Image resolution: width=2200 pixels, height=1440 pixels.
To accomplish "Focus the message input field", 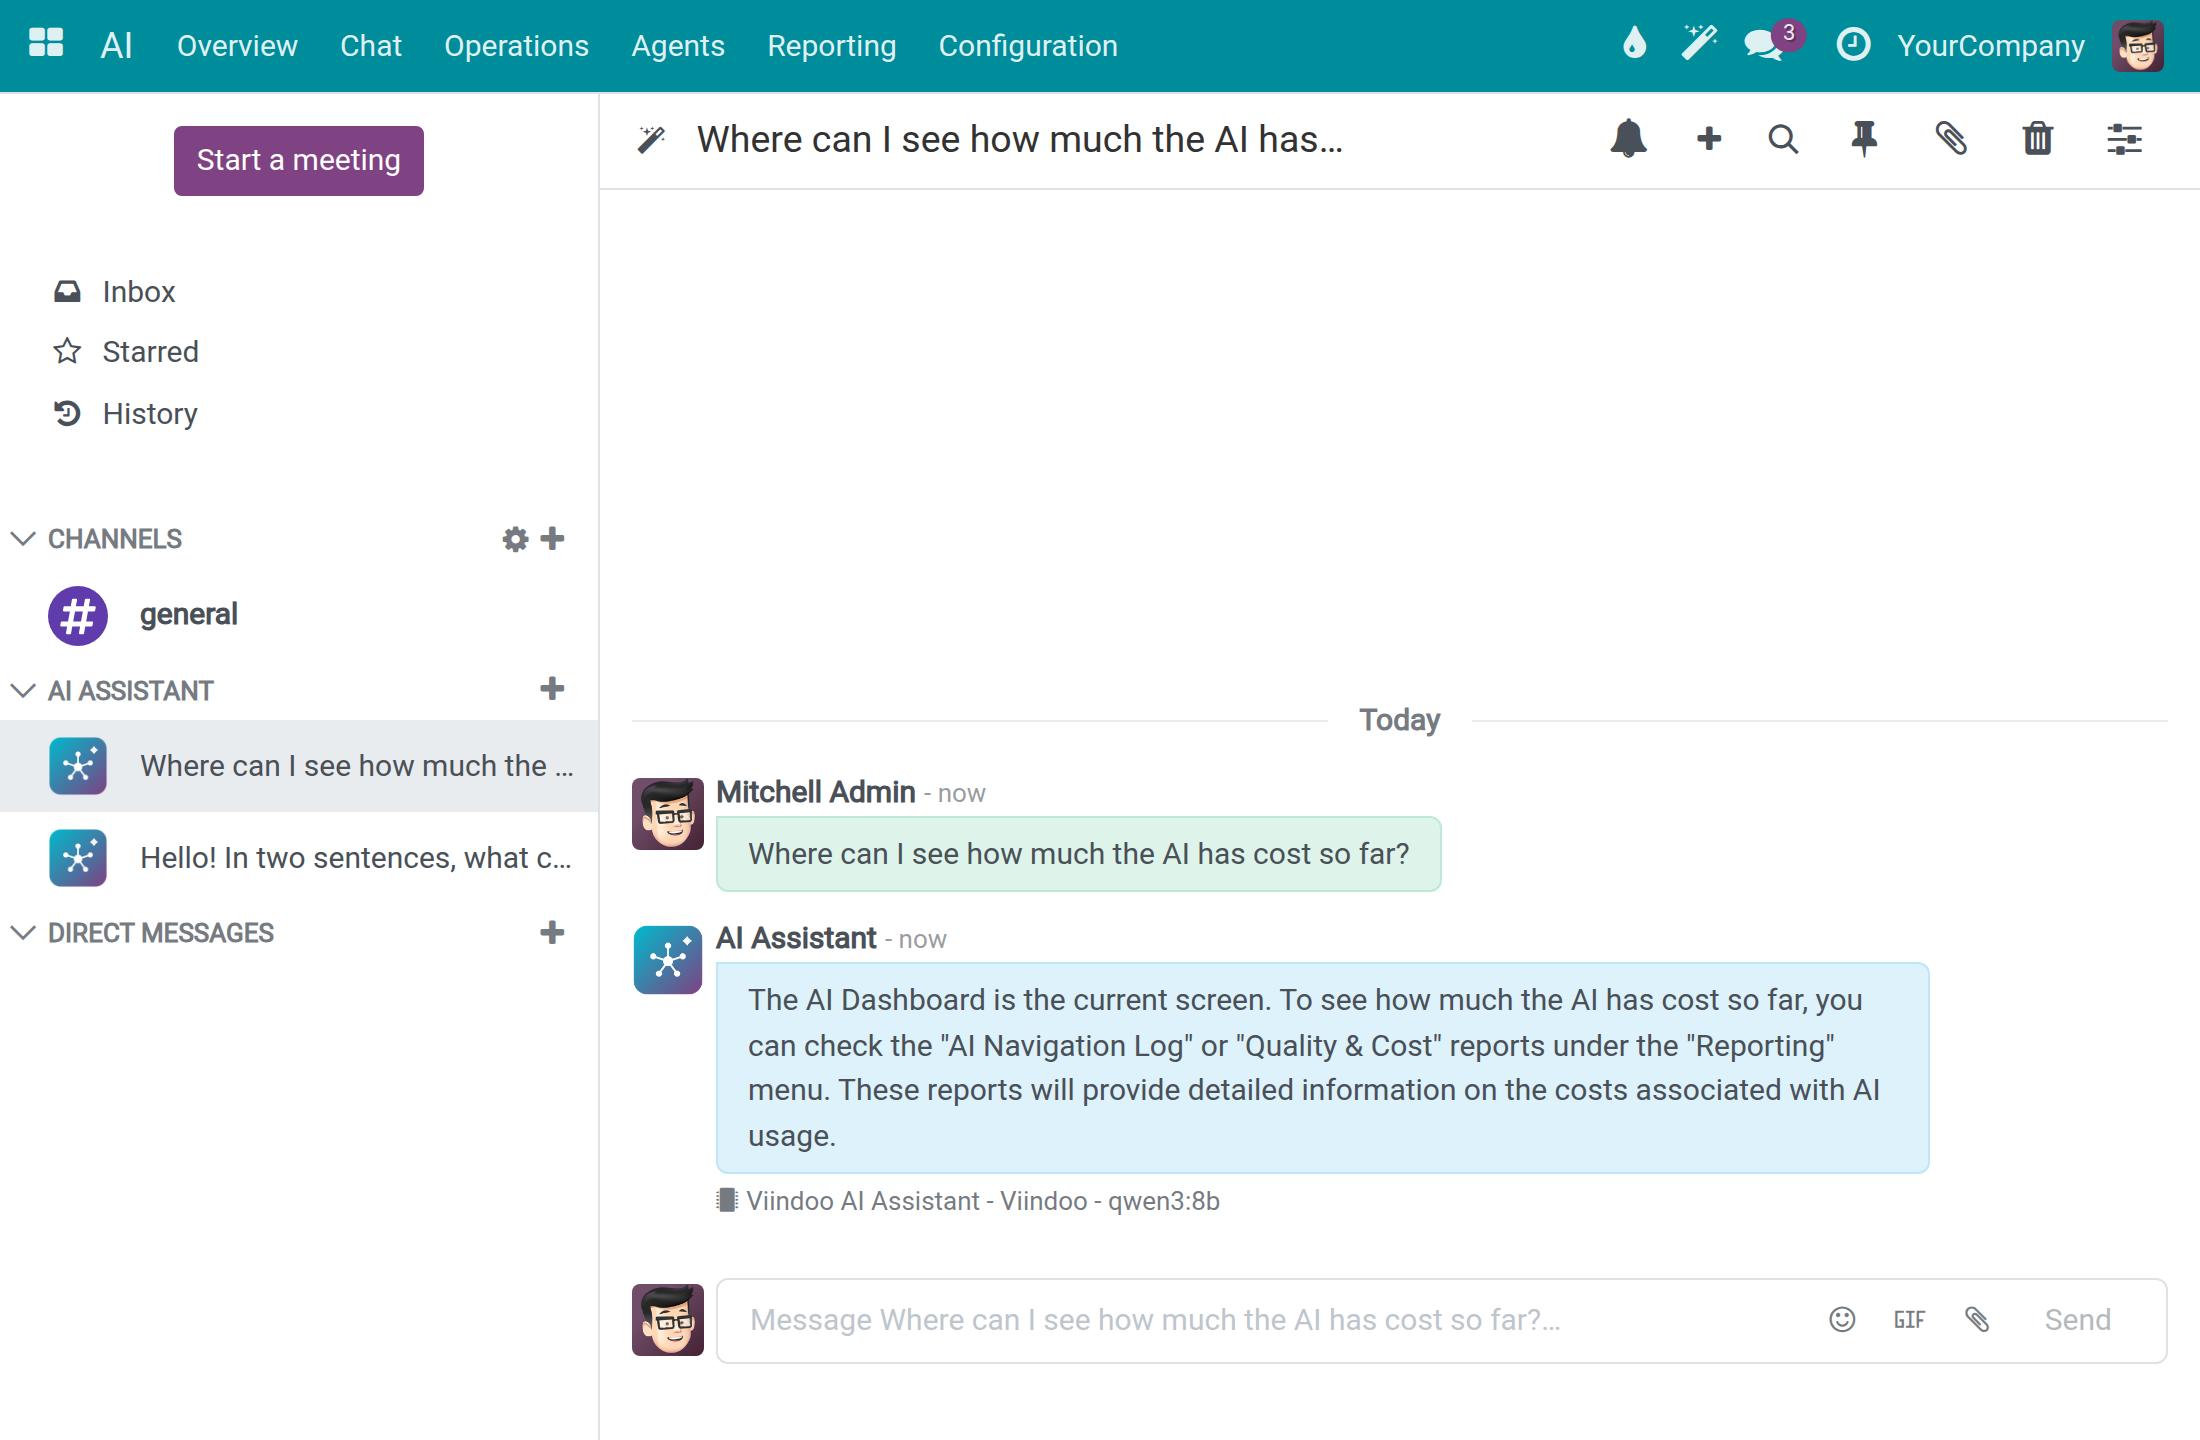I will [x=1270, y=1320].
